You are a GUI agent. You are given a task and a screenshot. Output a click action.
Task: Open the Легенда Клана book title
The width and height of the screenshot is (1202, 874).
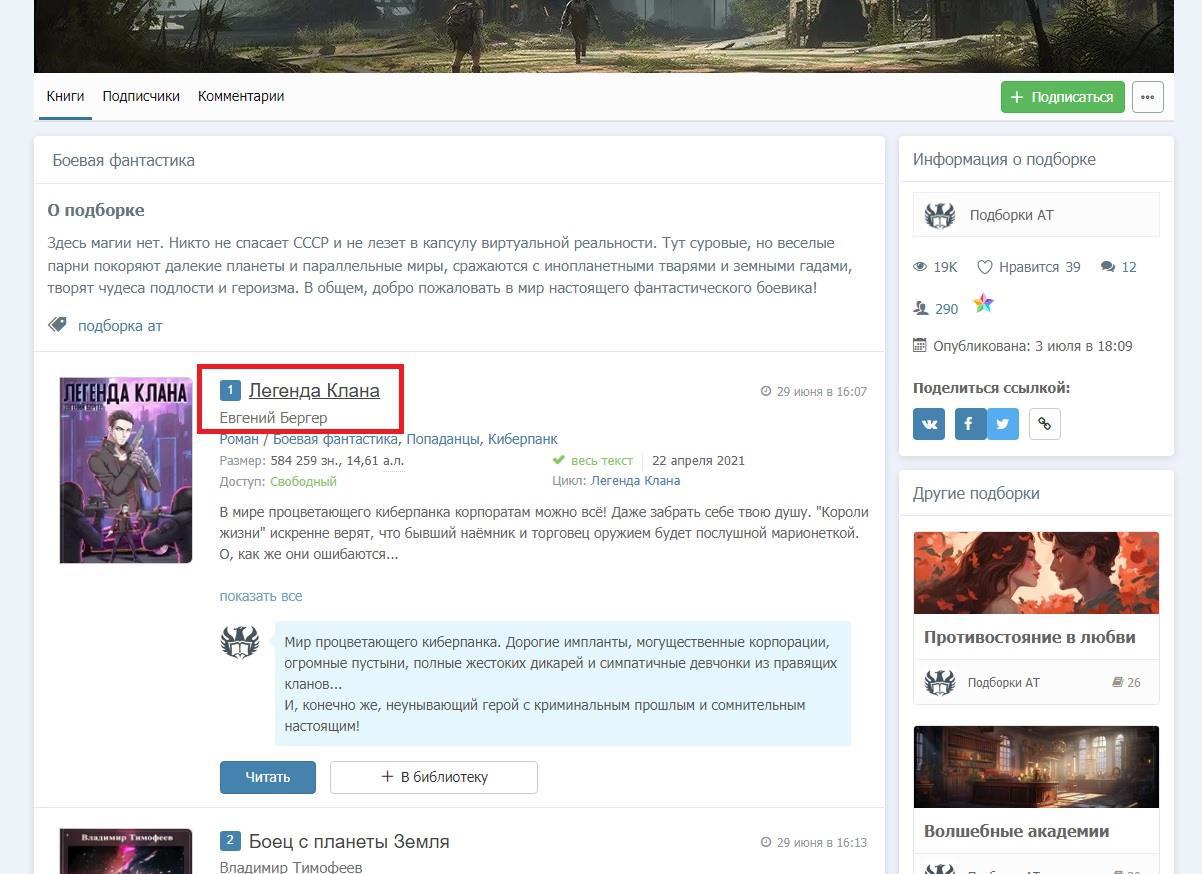pyautogui.click(x=314, y=390)
